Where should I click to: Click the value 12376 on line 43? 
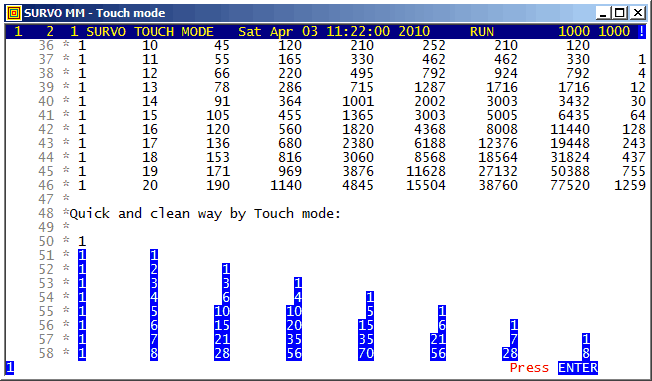pyautogui.click(x=498, y=143)
